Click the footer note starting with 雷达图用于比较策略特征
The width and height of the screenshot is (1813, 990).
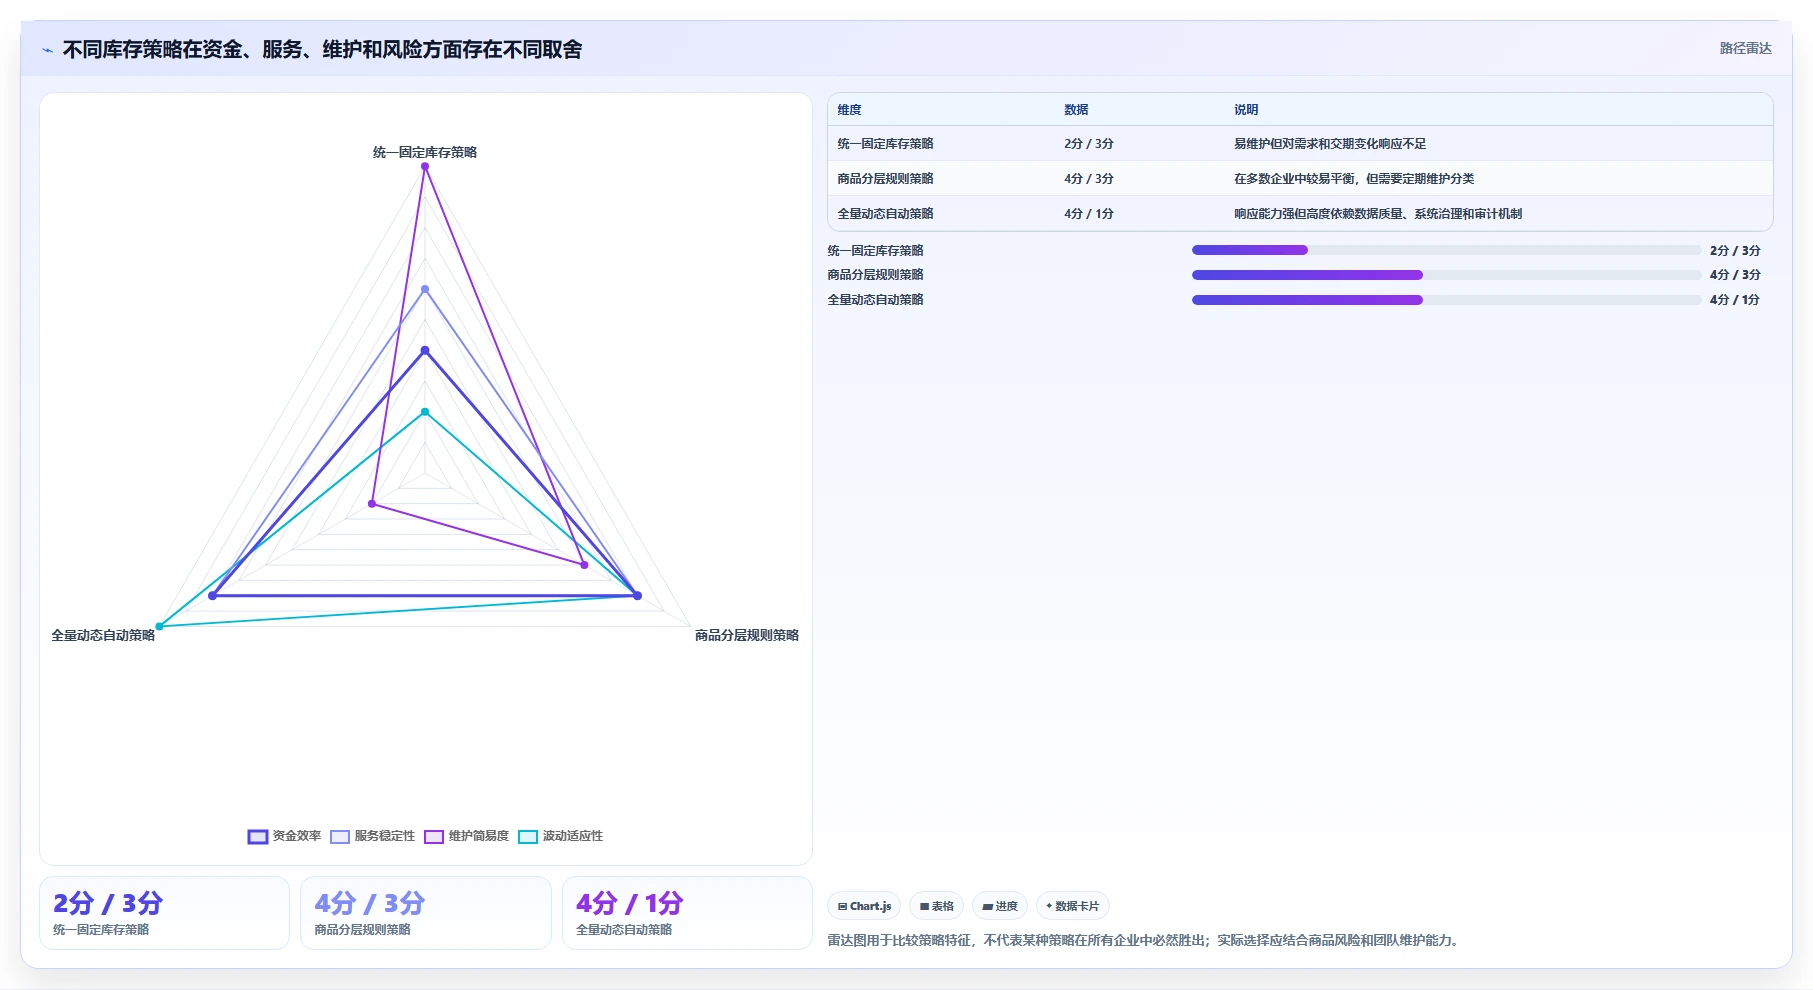click(x=1145, y=941)
